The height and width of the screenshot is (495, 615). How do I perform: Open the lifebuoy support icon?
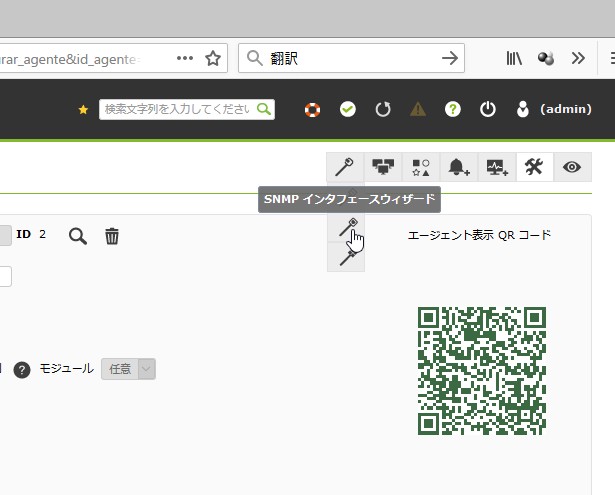(312, 109)
